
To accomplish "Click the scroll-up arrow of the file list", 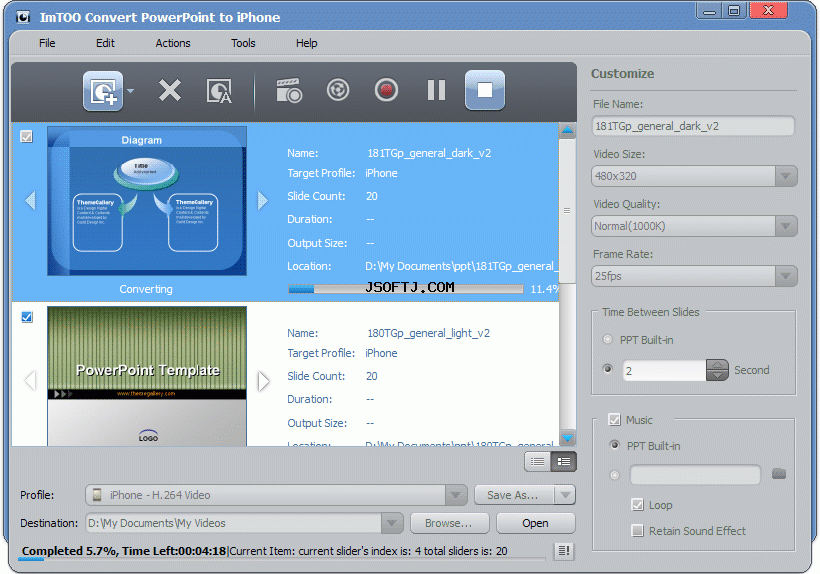I will pyautogui.click(x=567, y=130).
